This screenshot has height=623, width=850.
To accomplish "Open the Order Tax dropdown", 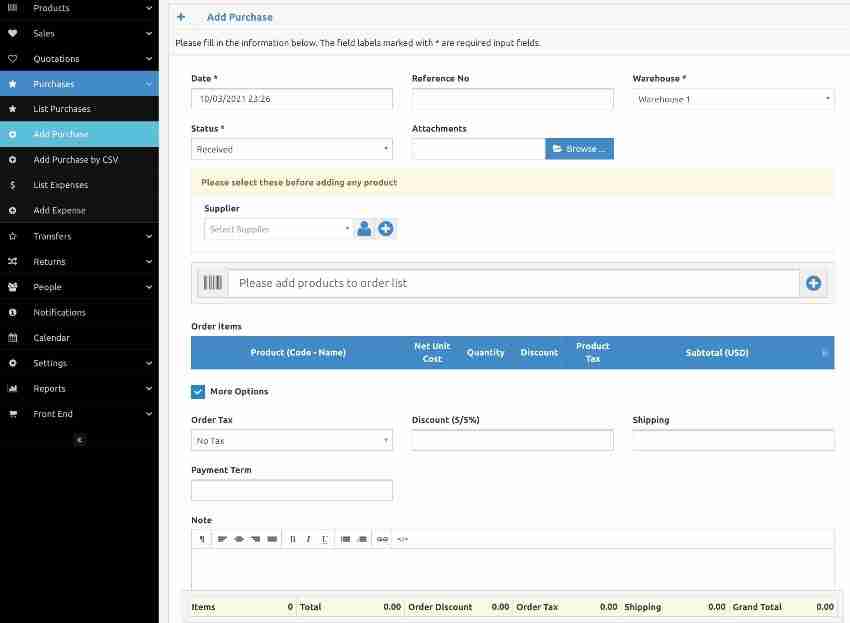I will 291,440.
